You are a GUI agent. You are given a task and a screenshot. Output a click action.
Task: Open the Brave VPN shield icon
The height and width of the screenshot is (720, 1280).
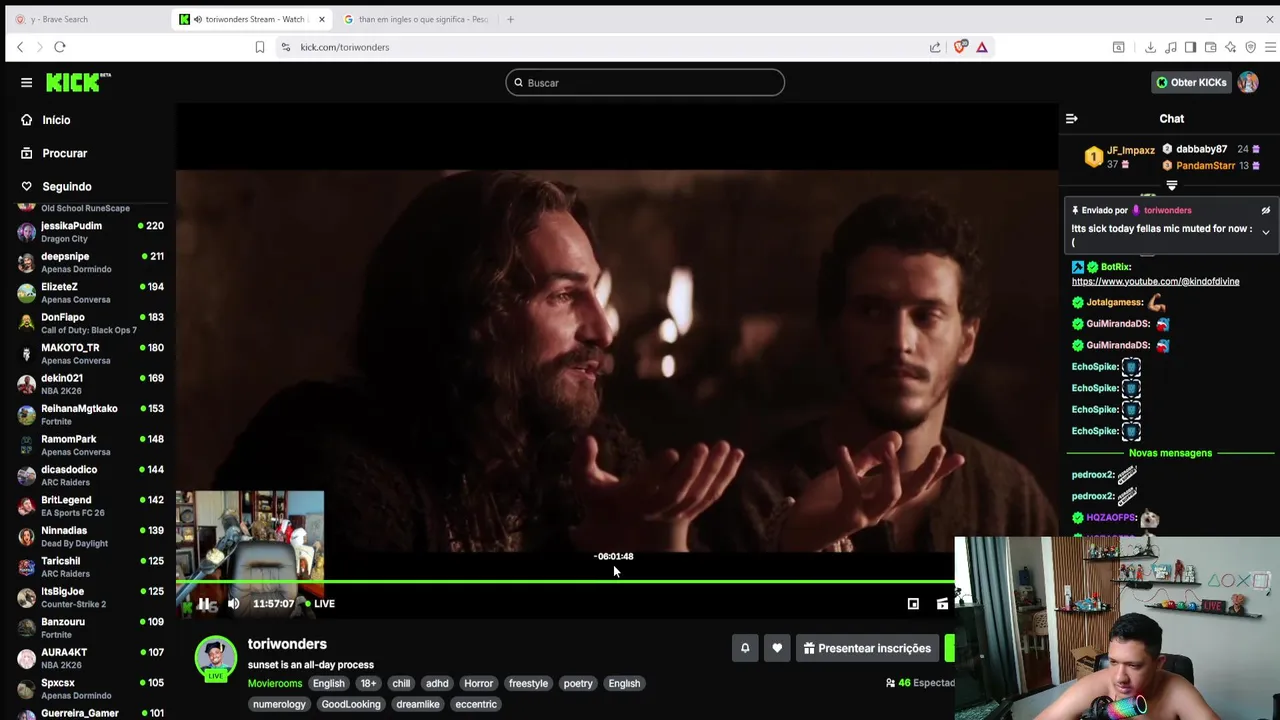[1250, 47]
